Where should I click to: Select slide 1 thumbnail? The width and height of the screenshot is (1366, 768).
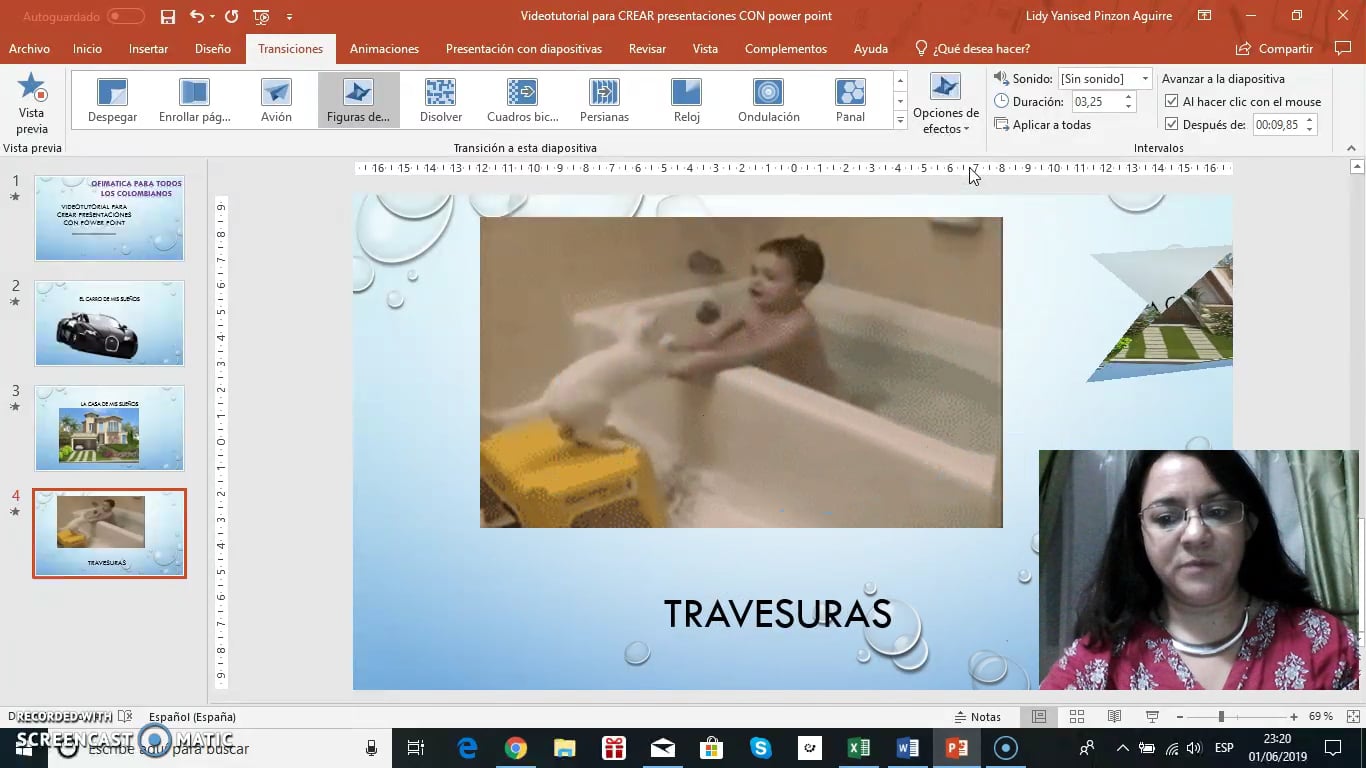click(x=110, y=218)
